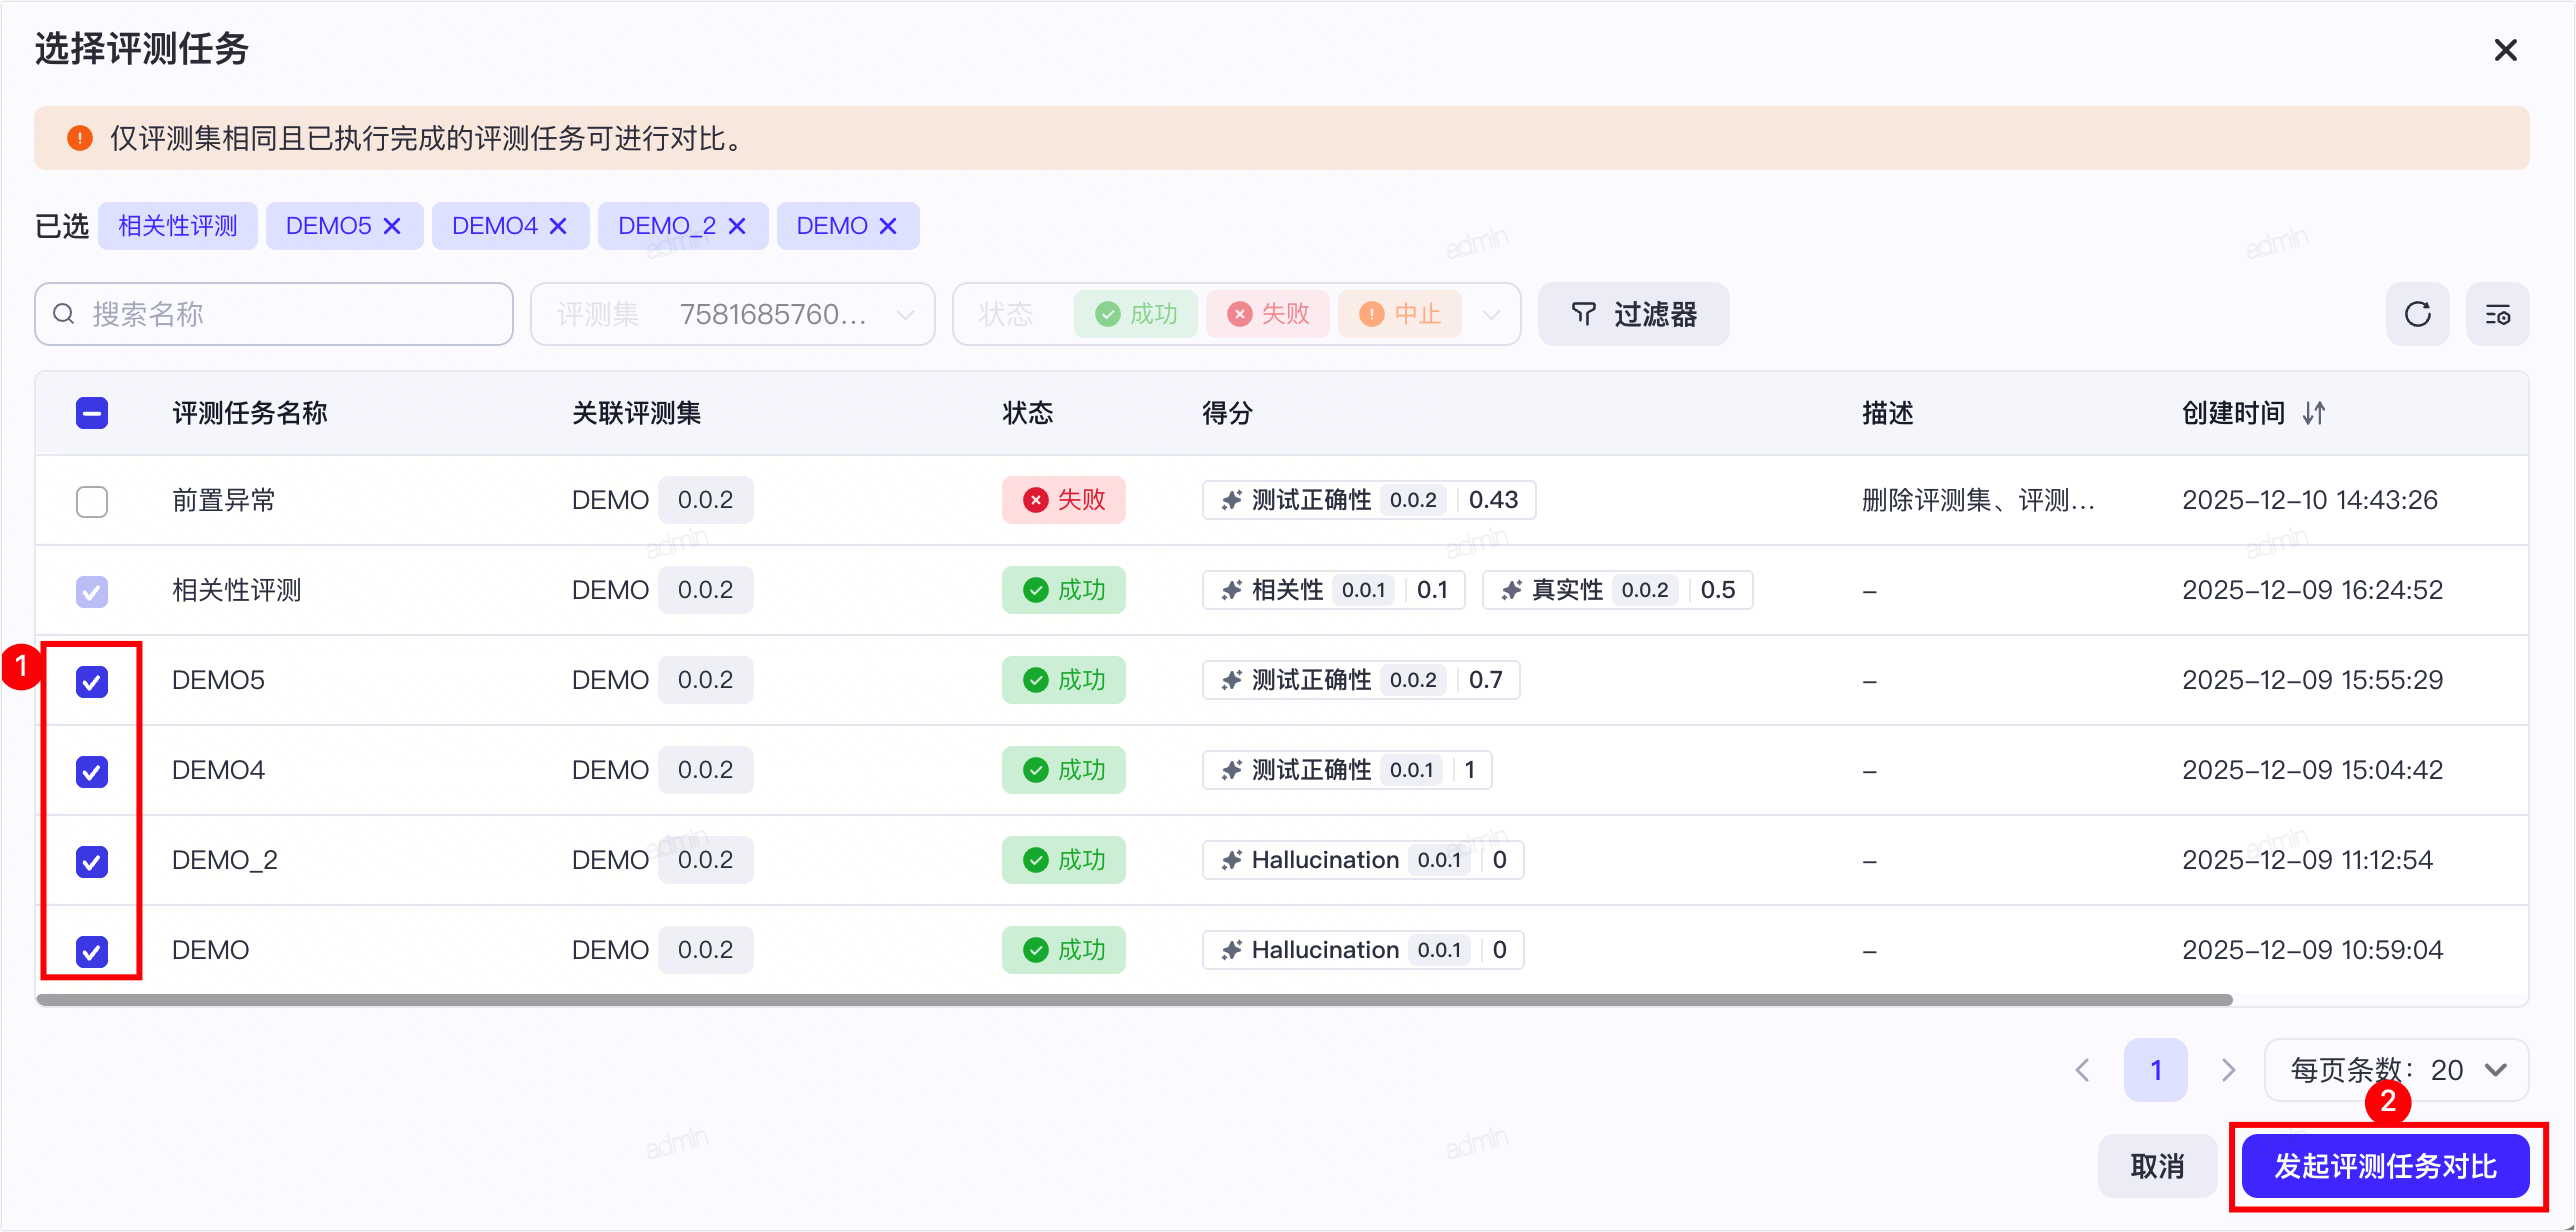Uncheck the DEMO4 row checkbox

coord(92,771)
